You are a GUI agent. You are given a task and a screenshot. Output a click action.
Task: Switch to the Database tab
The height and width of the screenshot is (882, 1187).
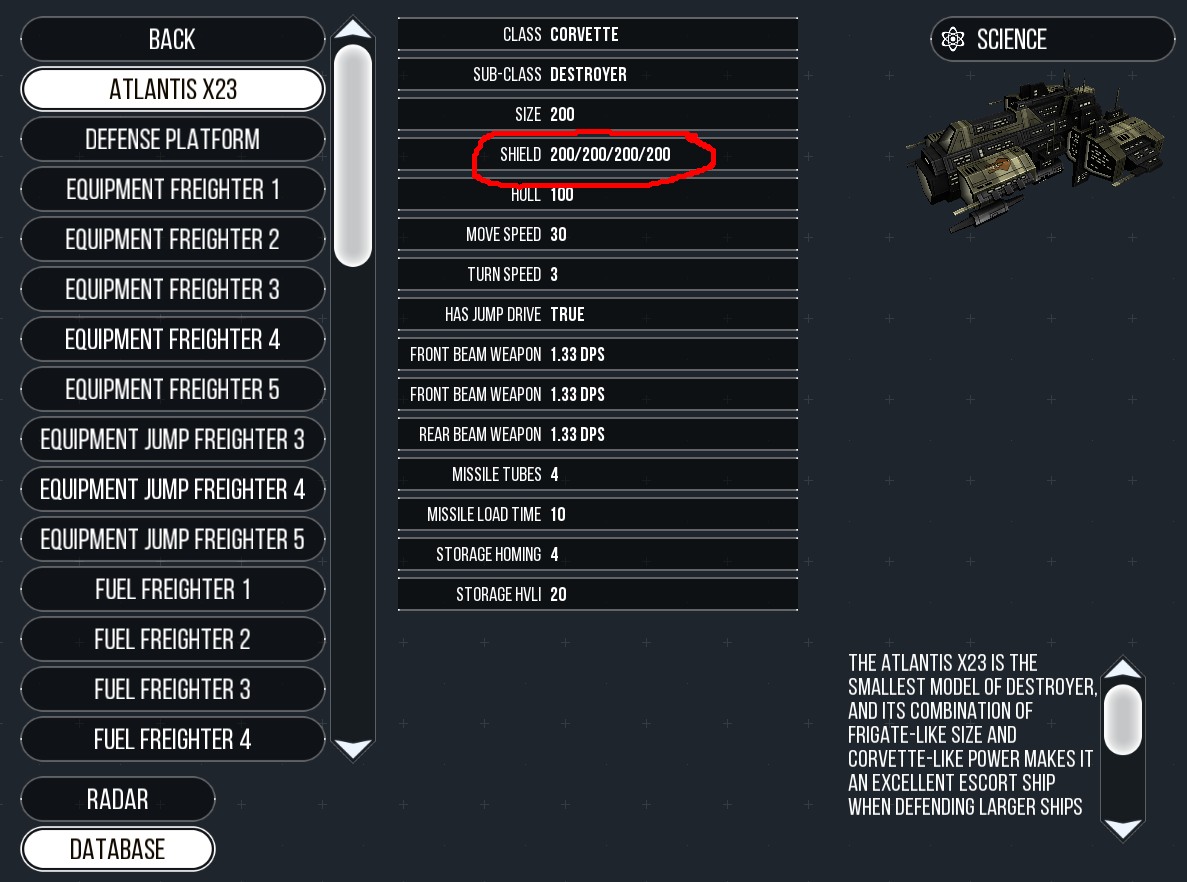(x=117, y=849)
